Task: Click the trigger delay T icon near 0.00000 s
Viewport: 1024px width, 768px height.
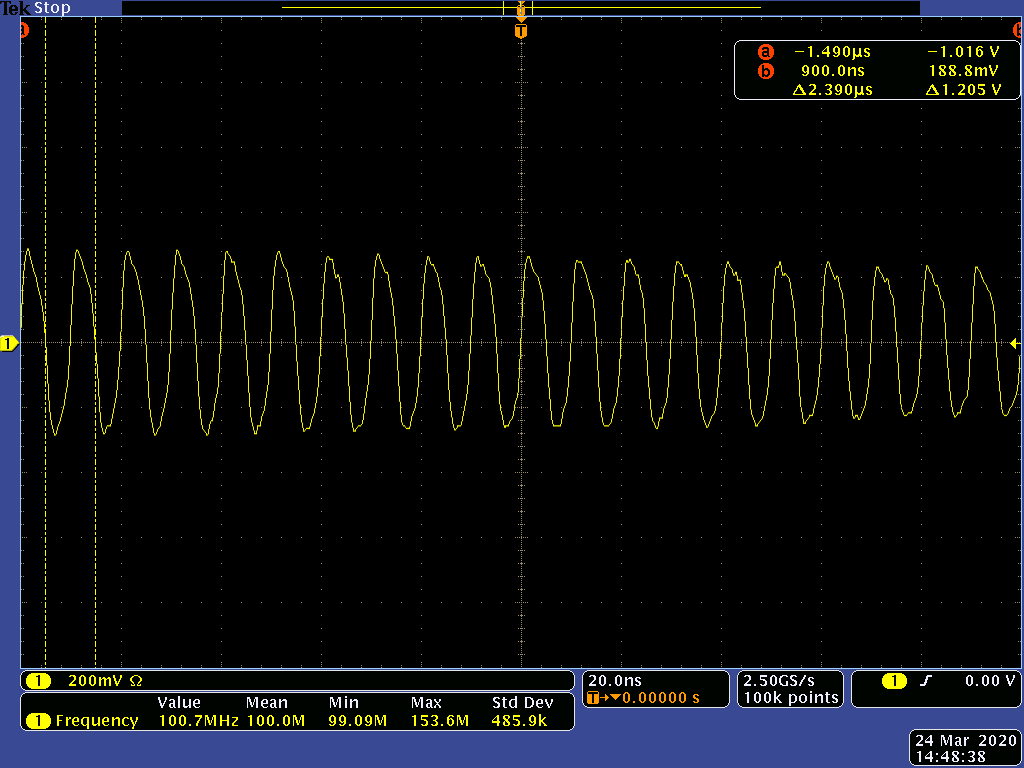Action: pyautogui.click(x=593, y=698)
